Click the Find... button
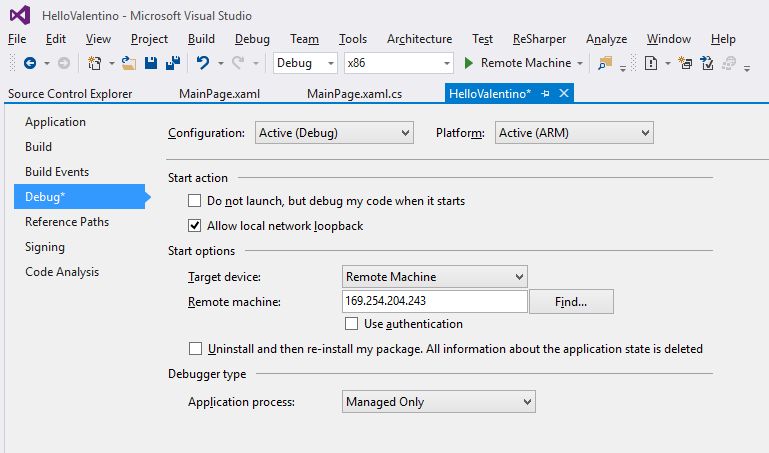 pos(570,301)
